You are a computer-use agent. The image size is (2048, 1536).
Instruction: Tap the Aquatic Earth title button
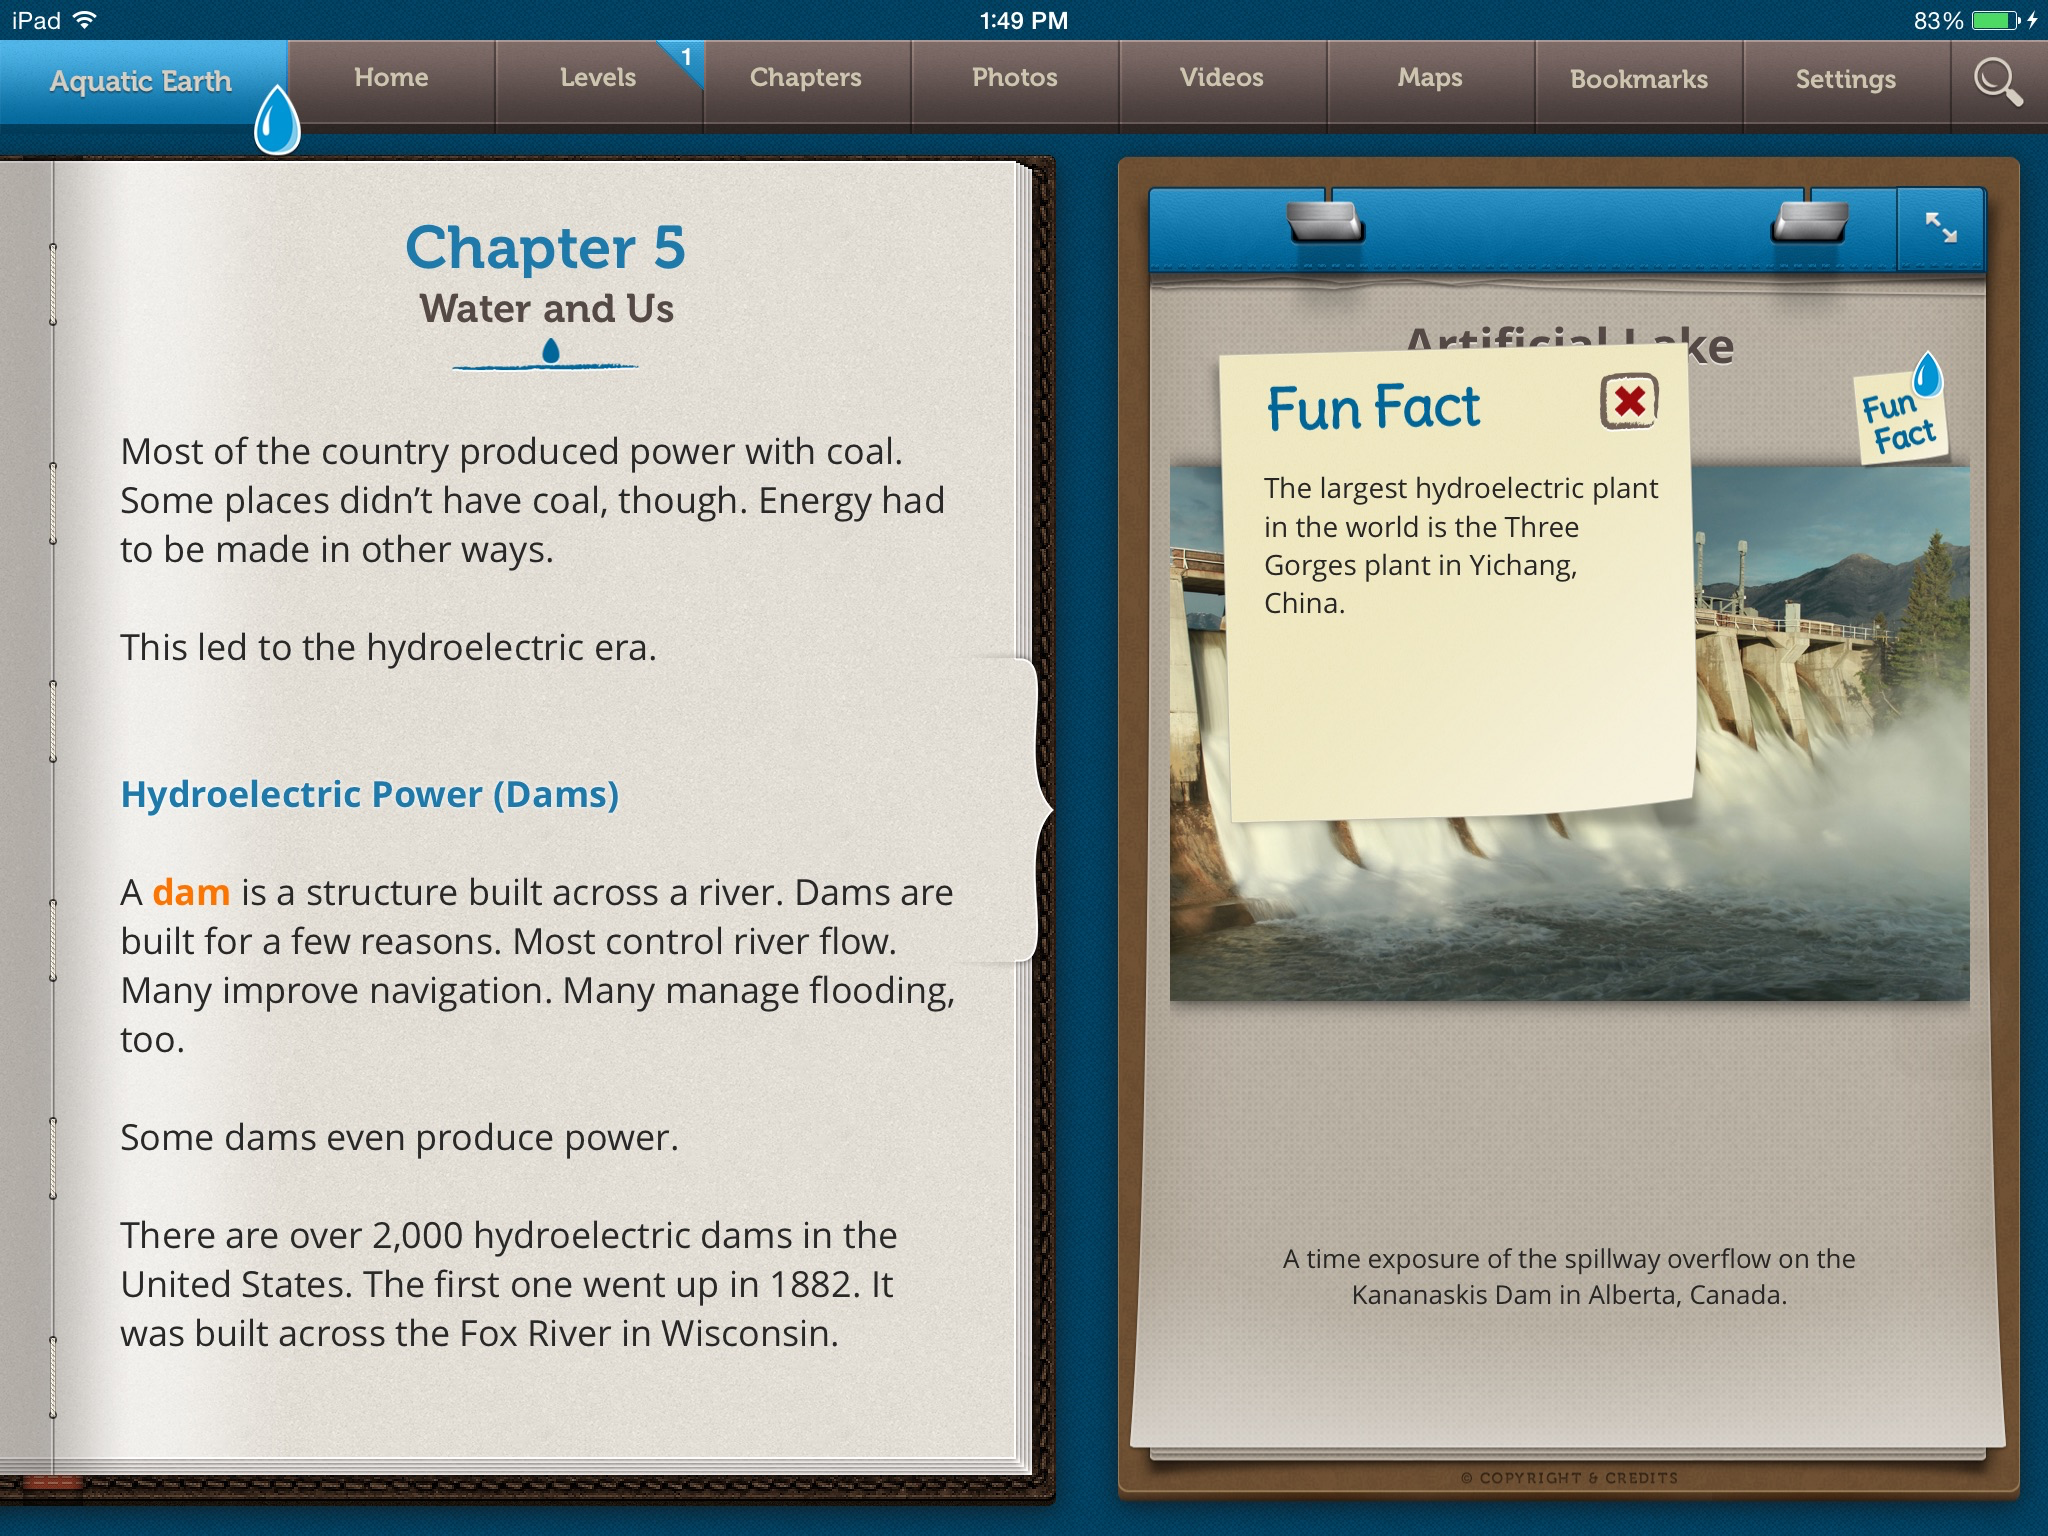[140, 81]
